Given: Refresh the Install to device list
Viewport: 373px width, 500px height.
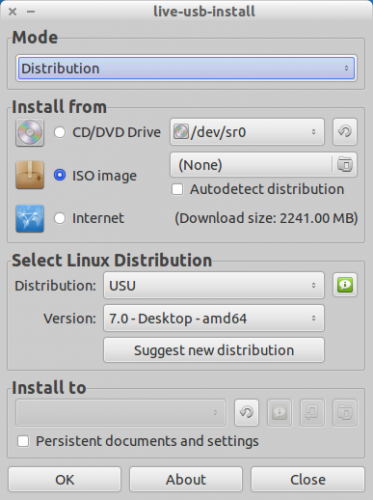Looking at the screenshot, I should pos(246,413).
